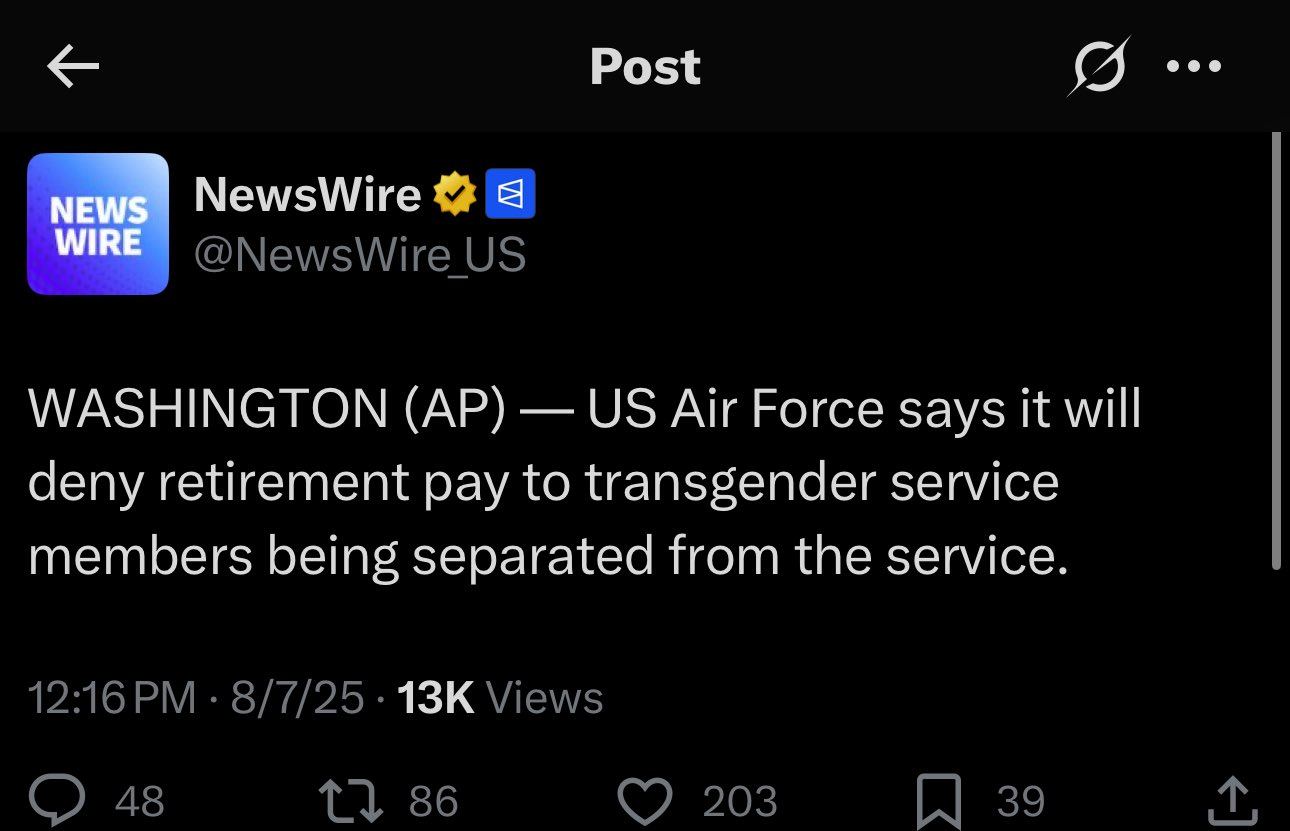
Task: Click the 8/7/25 post date
Action: 297,698
